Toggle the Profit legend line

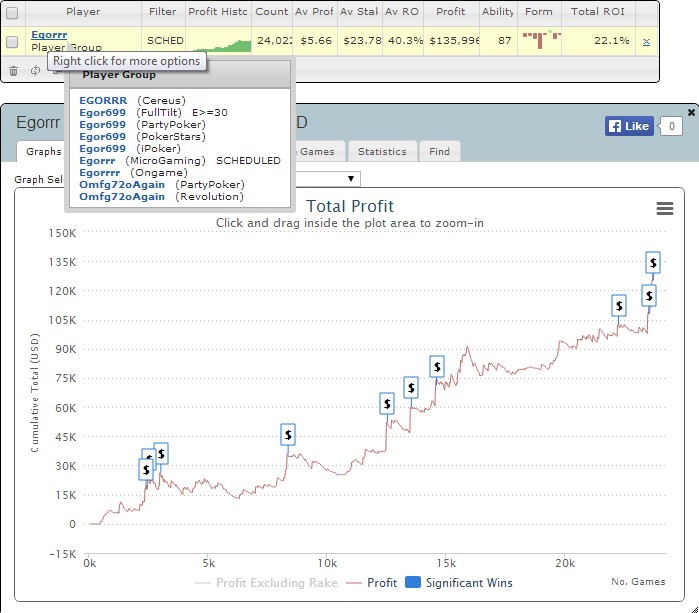(372, 583)
